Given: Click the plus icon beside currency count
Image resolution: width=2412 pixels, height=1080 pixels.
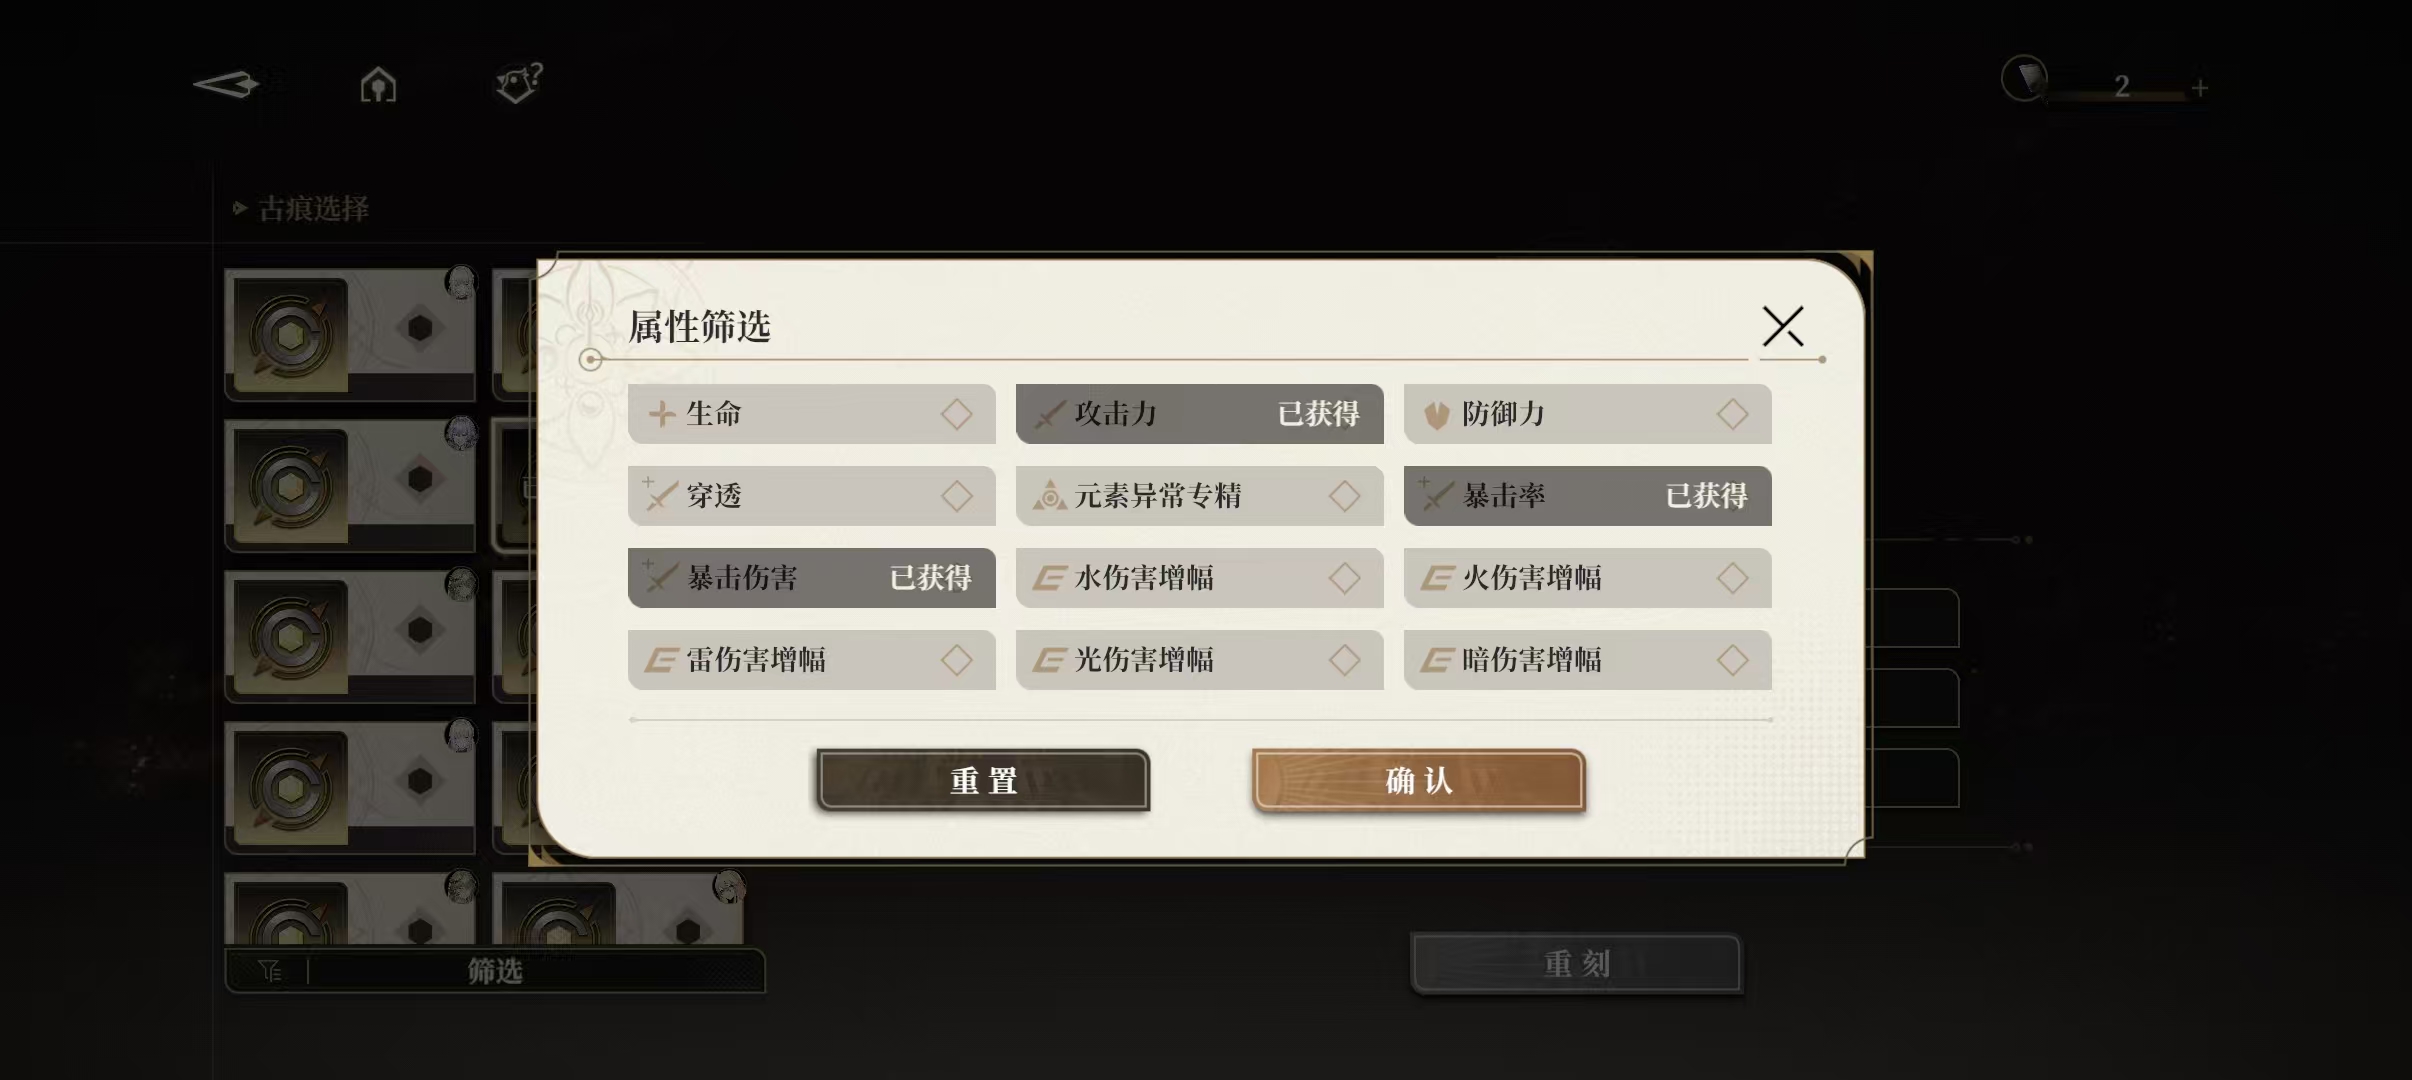Looking at the screenshot, I should click(2200, 88).
